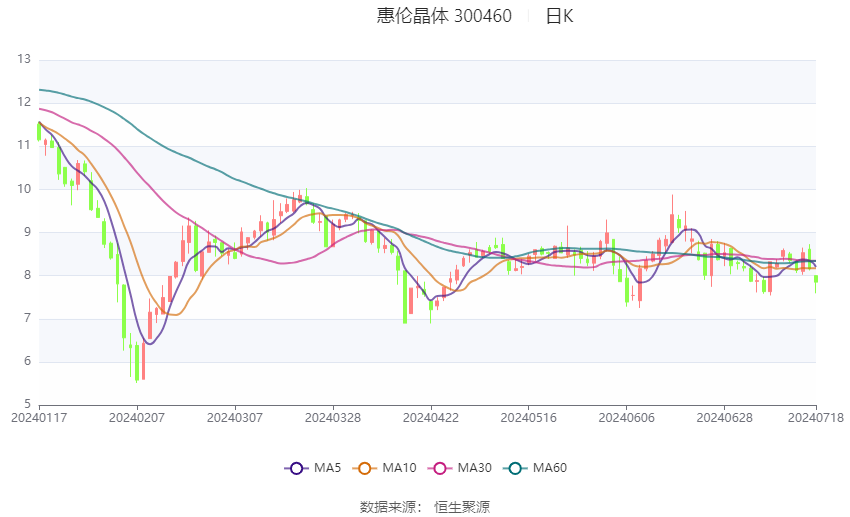Image resolution: width=850 pixels, height=517 pixels.
Task: Click the y-axis value 13
Action: [x=24, y=59]
